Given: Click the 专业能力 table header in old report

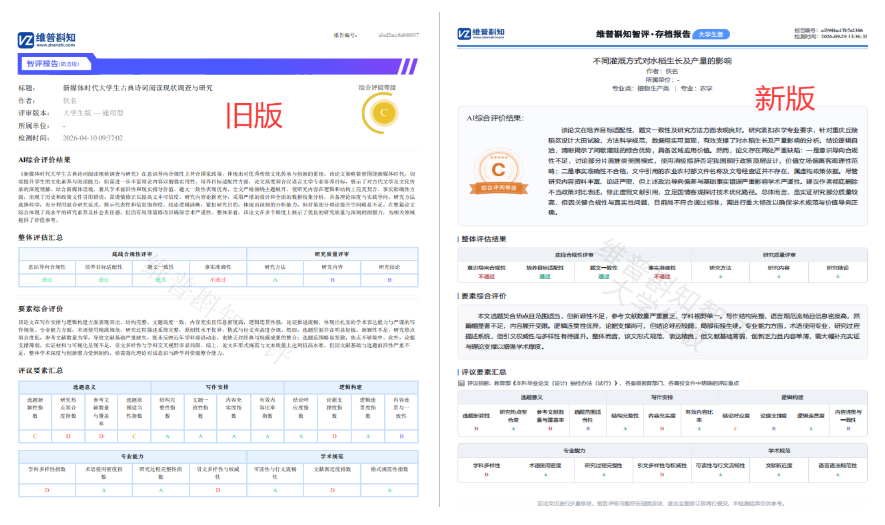Looking at the screenshot, I should (x=132, y=456).
